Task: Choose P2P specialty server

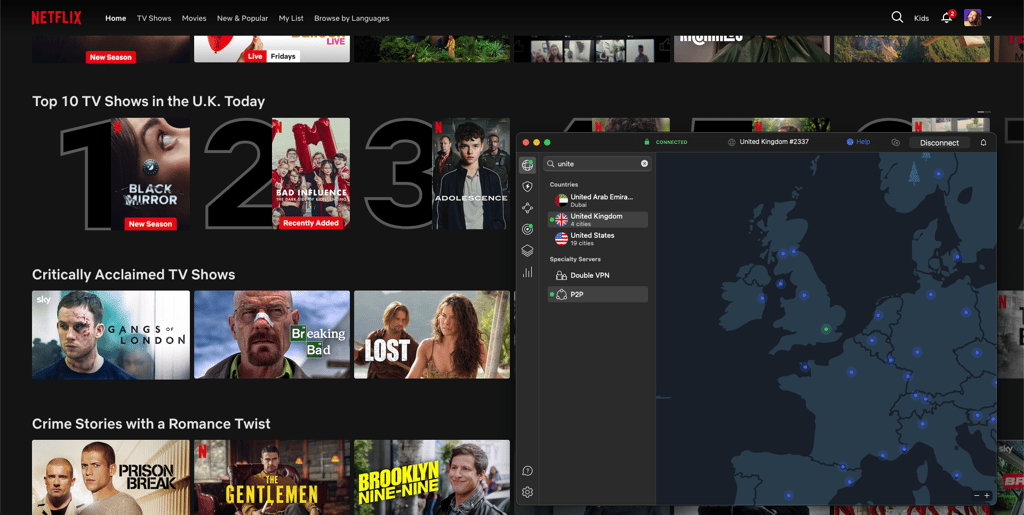Action: 598,294
